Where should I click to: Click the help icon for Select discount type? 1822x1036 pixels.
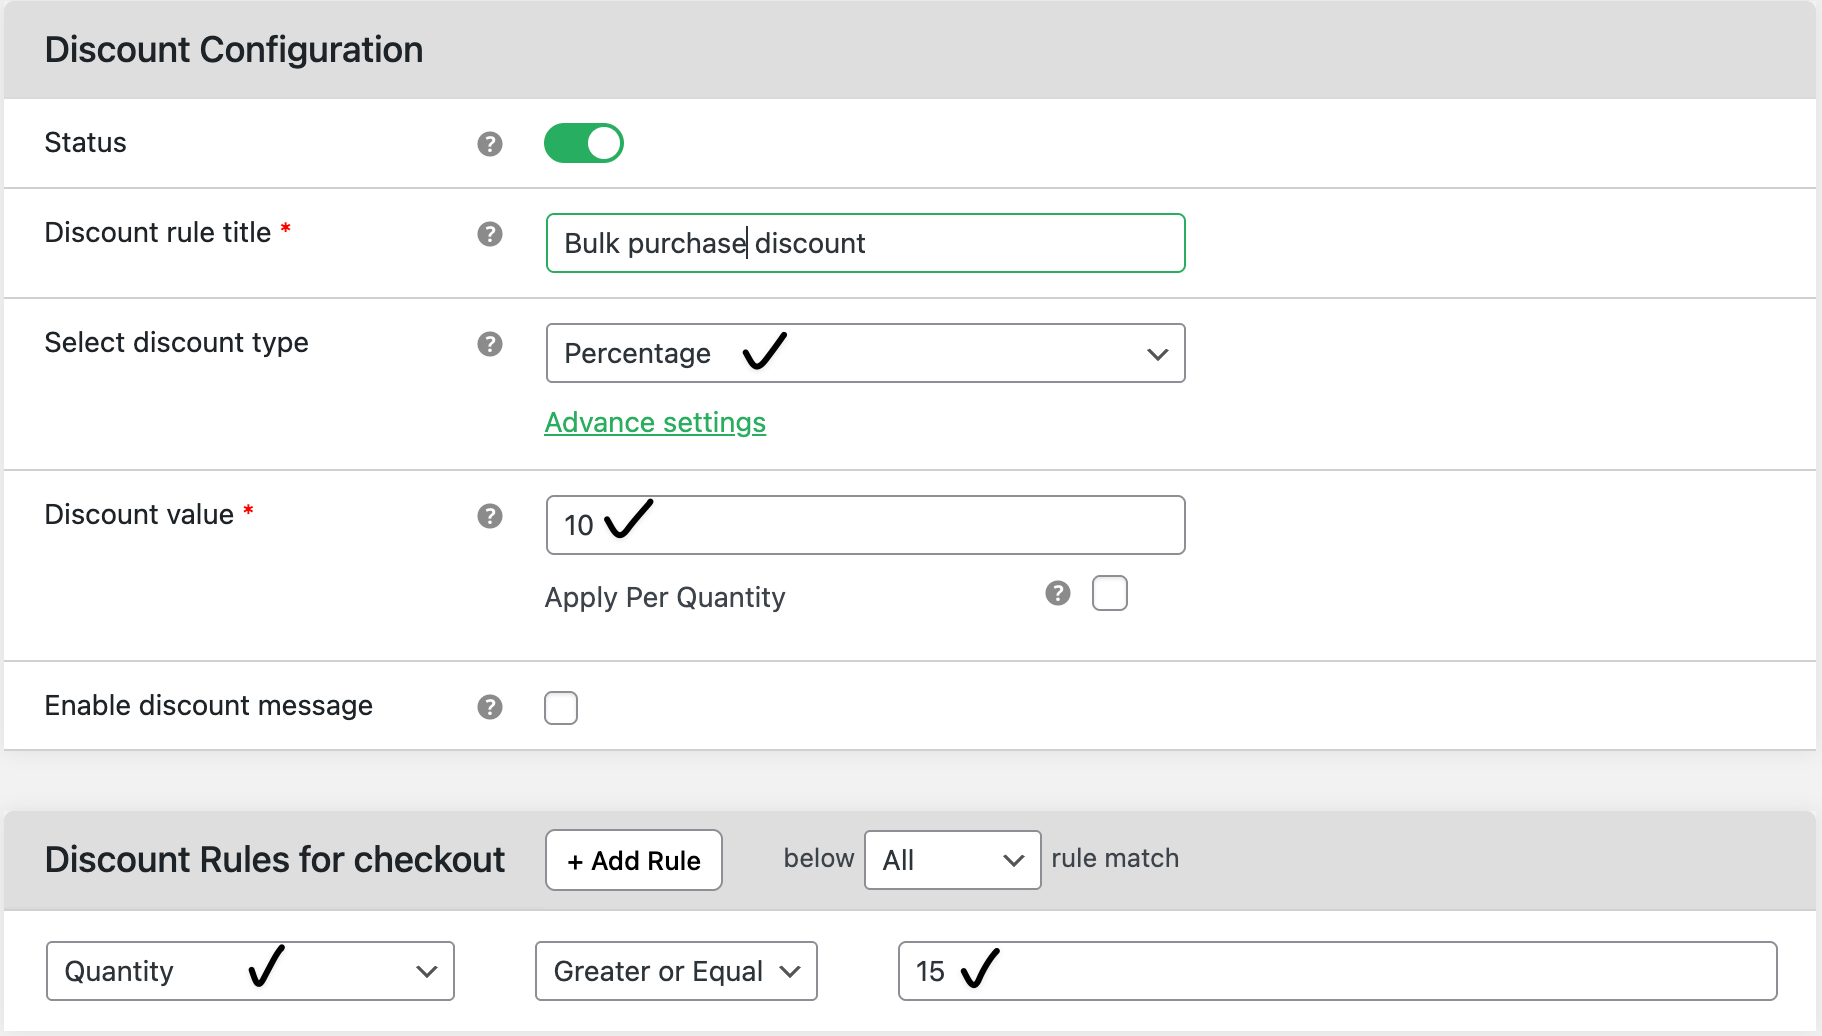coord(489,344)
